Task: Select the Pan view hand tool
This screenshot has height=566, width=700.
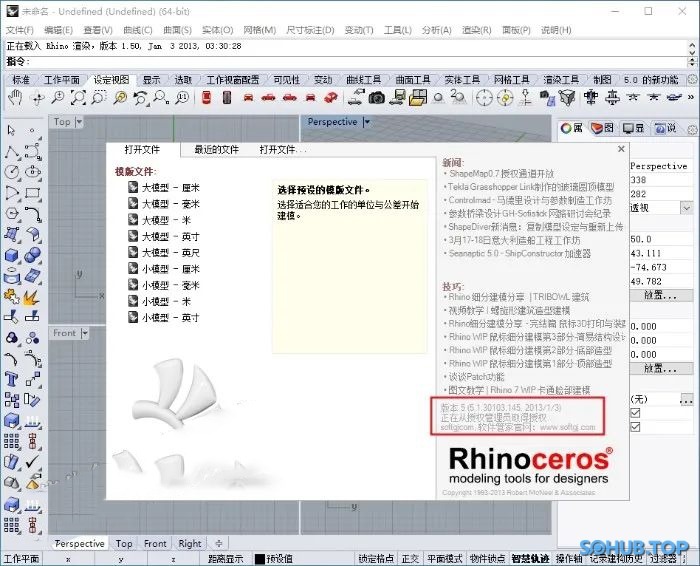Action: (15, 98)
